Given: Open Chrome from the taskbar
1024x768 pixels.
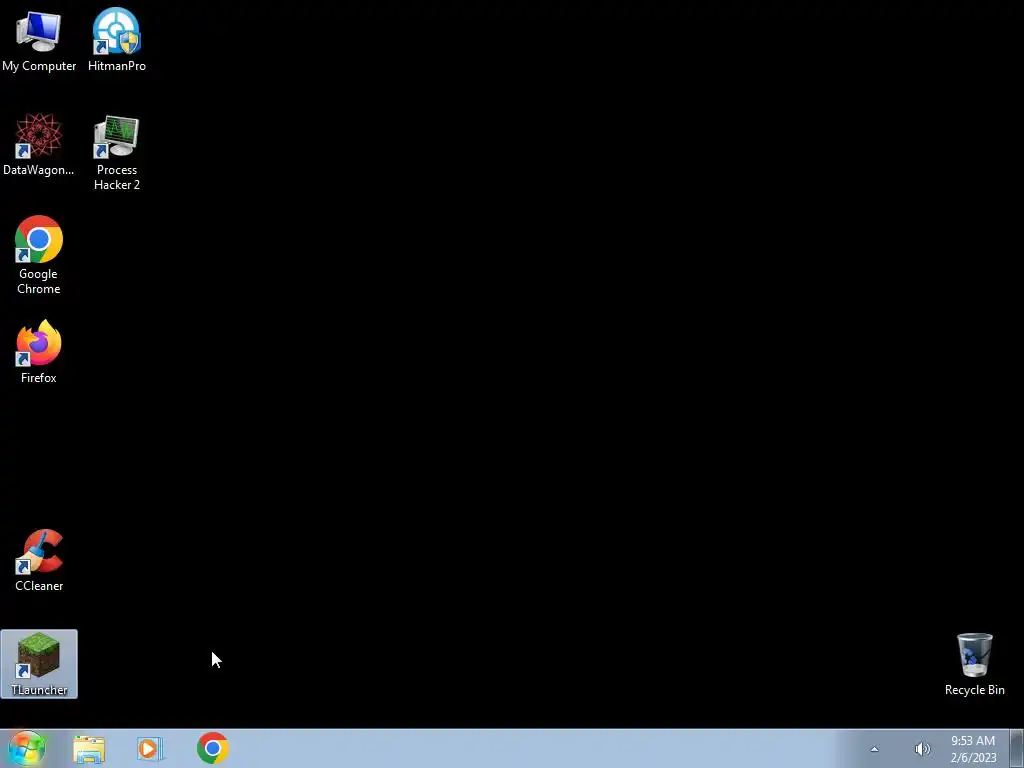Looking at the screenshot, I should [212, 748].
